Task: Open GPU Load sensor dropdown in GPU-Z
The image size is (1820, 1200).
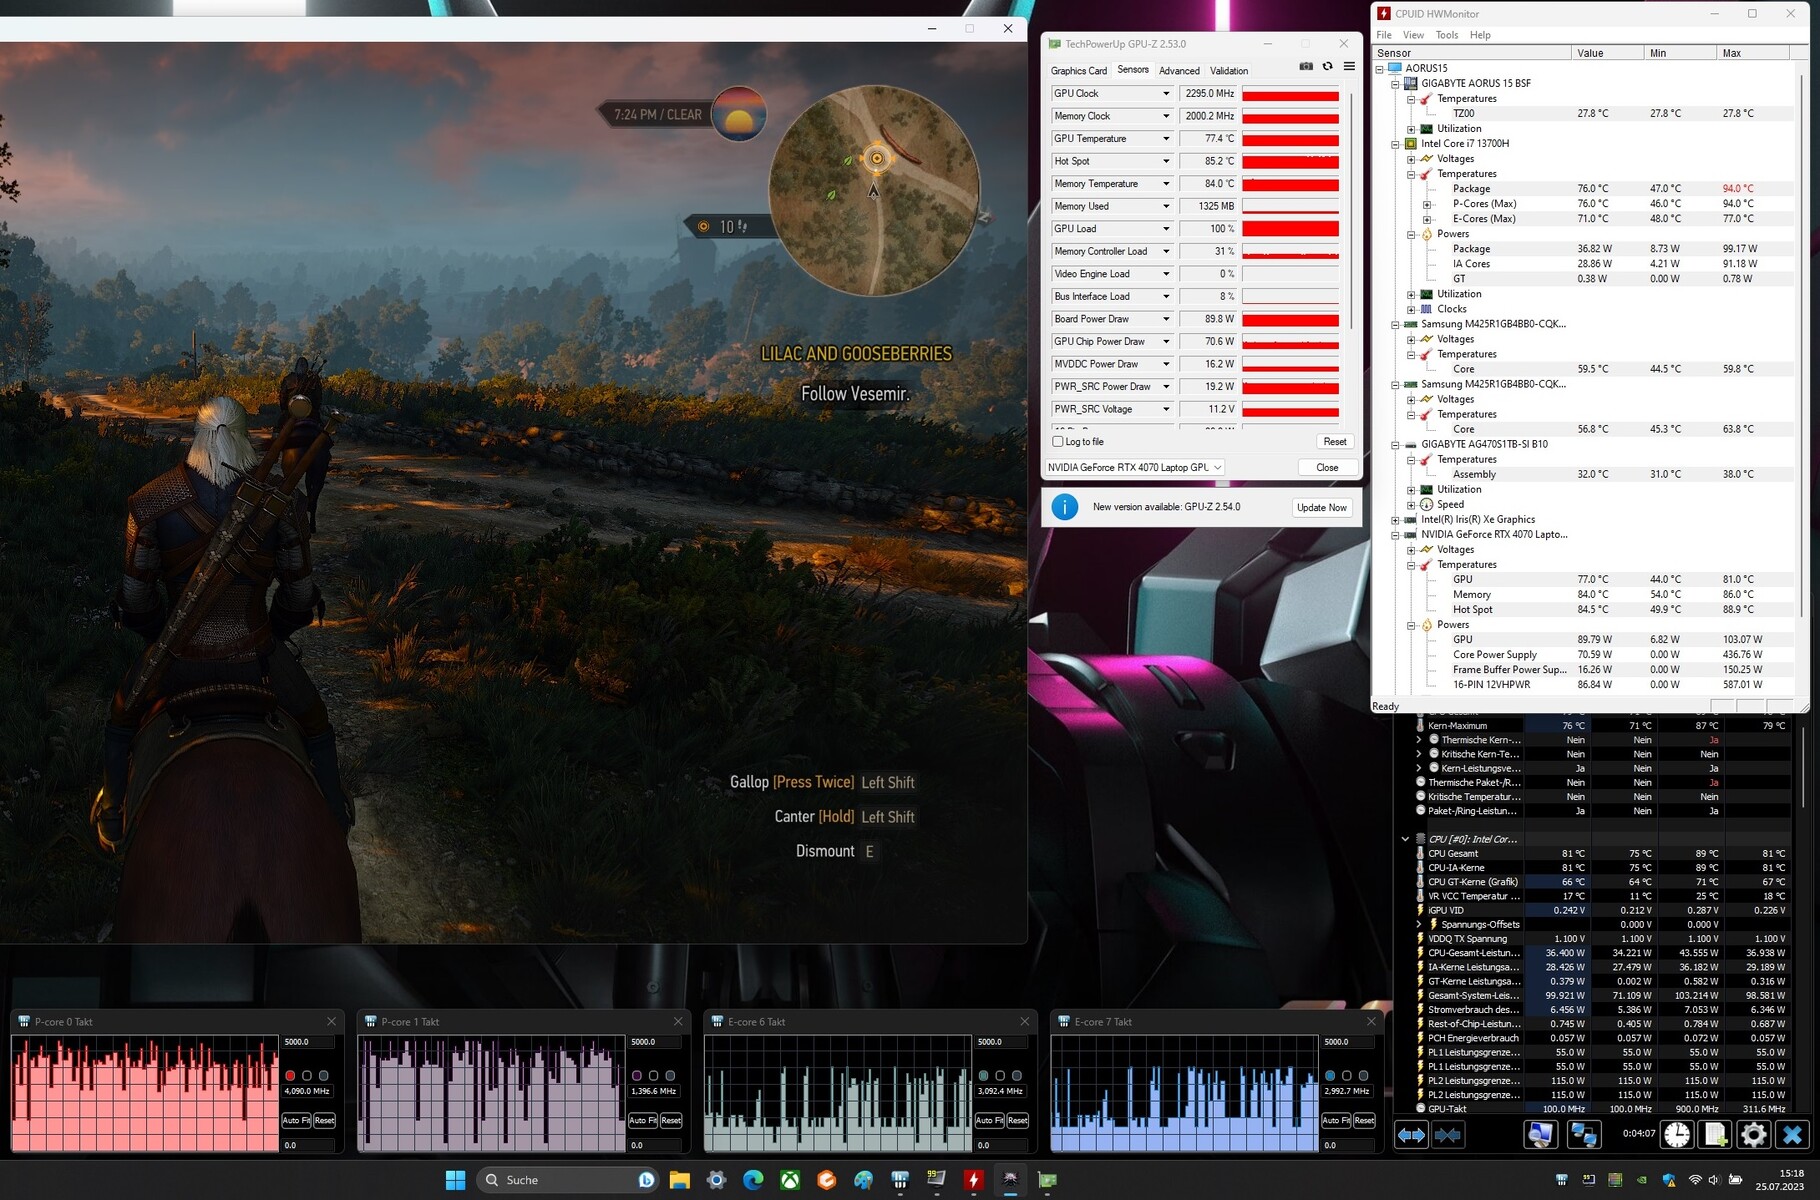Action: tap(1166, 229)
